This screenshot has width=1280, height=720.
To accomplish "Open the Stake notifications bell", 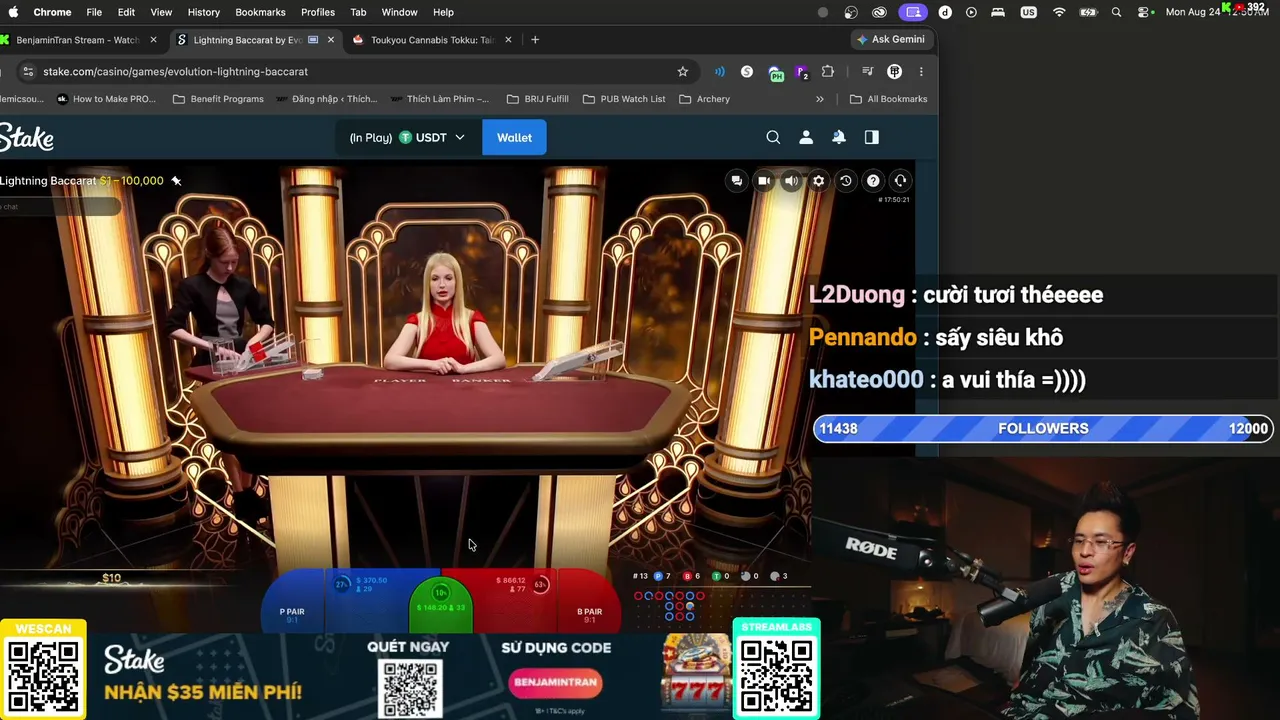I will pyautogui.click(x=839, y=137).
